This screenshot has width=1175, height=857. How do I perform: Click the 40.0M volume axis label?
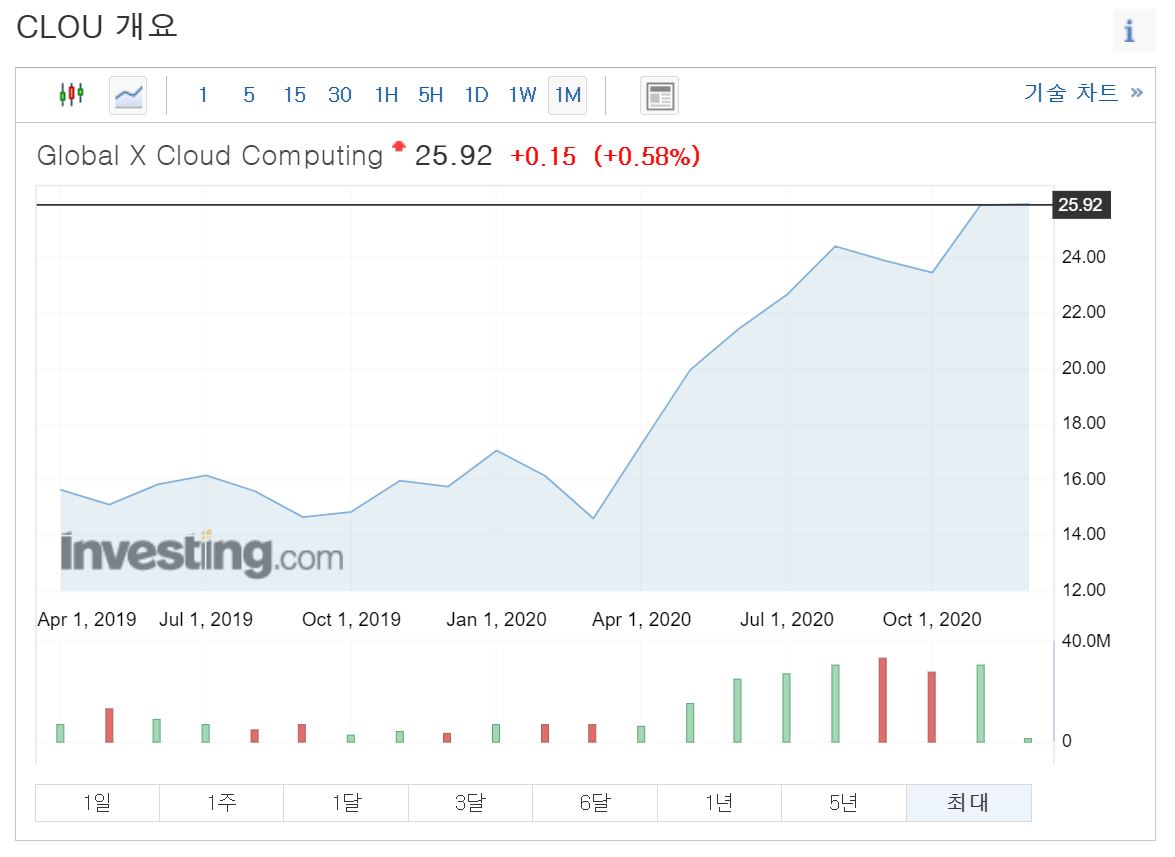click(1086, 641)
